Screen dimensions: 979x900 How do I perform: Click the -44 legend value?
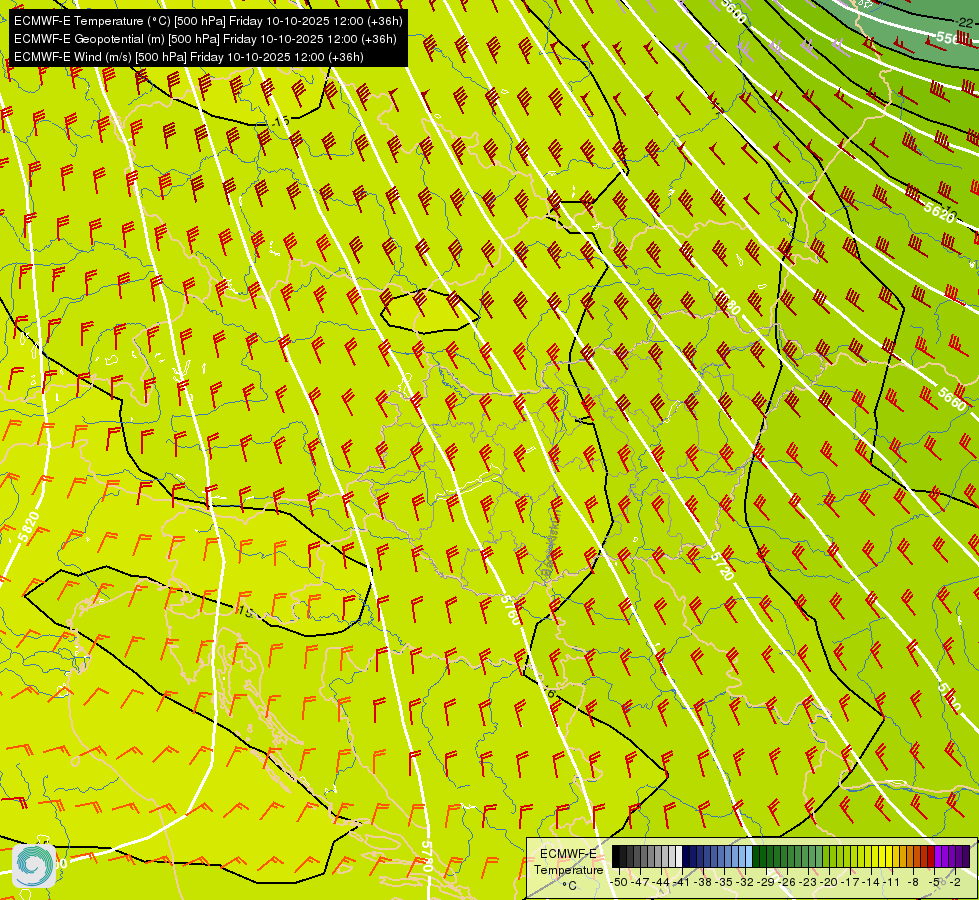click(x=661, y=882)
